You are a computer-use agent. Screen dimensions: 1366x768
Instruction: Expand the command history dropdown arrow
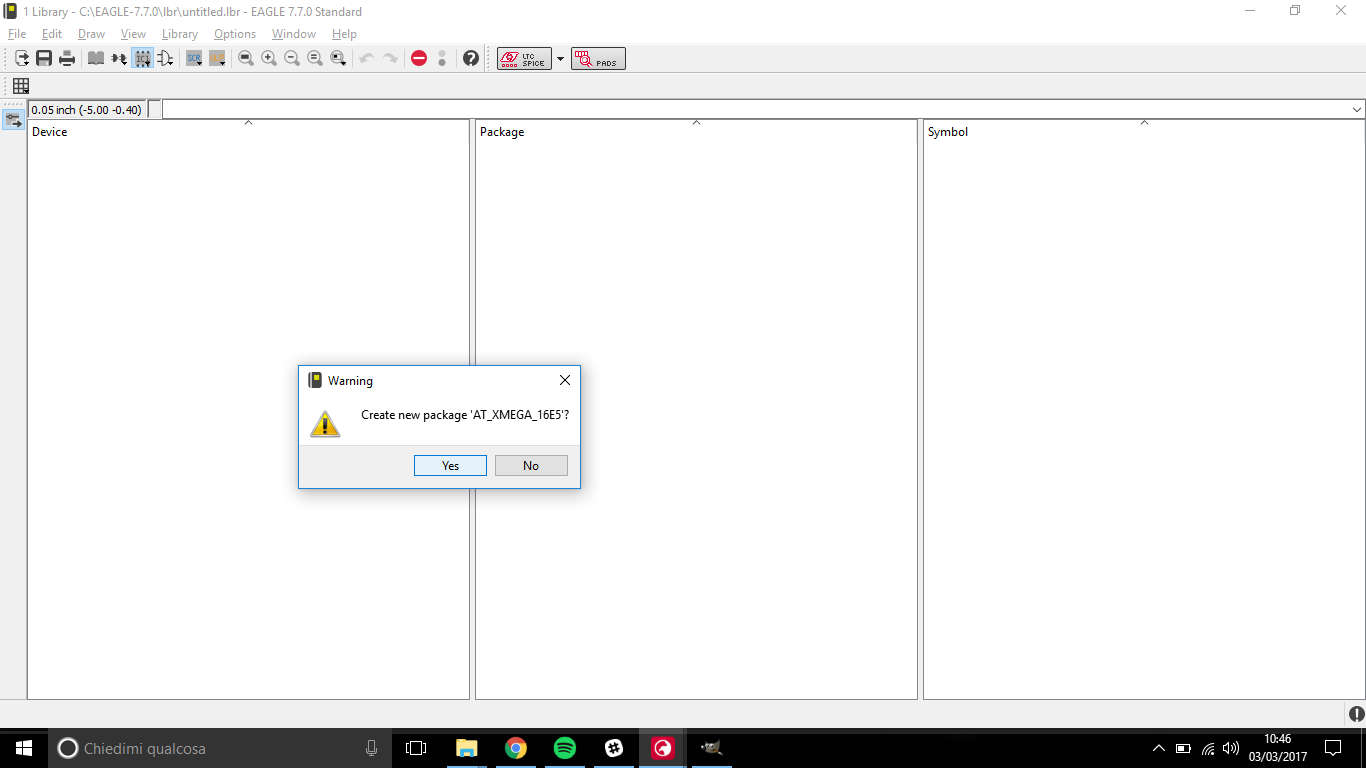click(x=1357, y=109)
